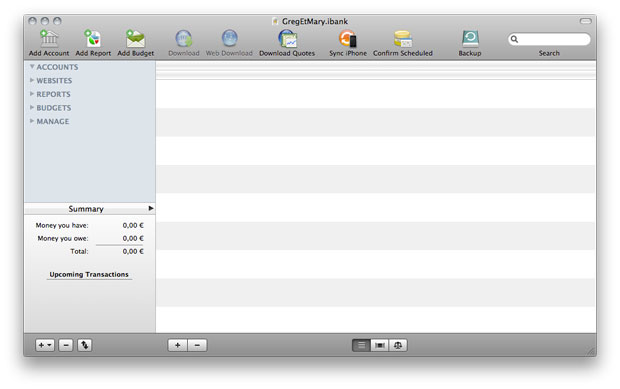Click the magnifying glass in search field
The width and height of the screenshot is (620, 389).
click(514, 39)
